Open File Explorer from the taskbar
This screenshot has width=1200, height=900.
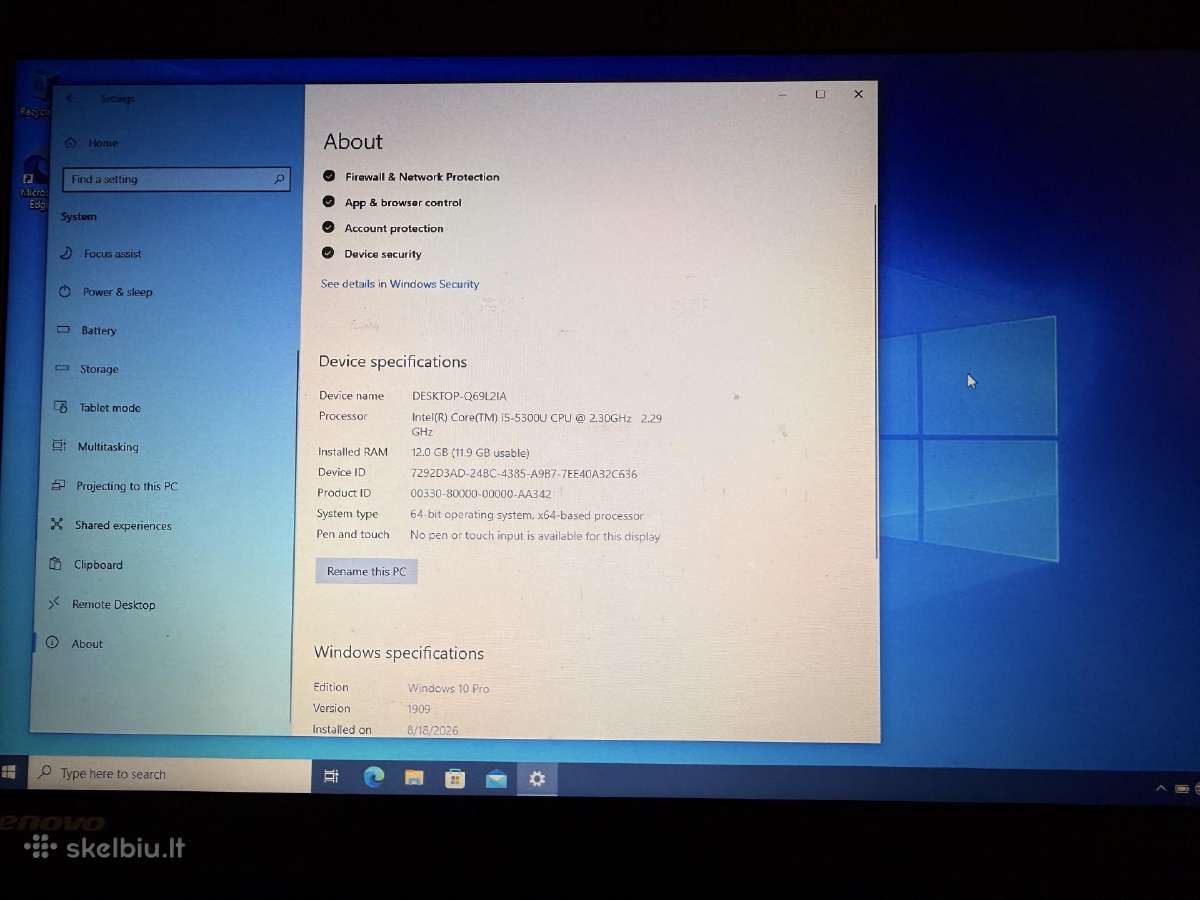pos(414,778)
